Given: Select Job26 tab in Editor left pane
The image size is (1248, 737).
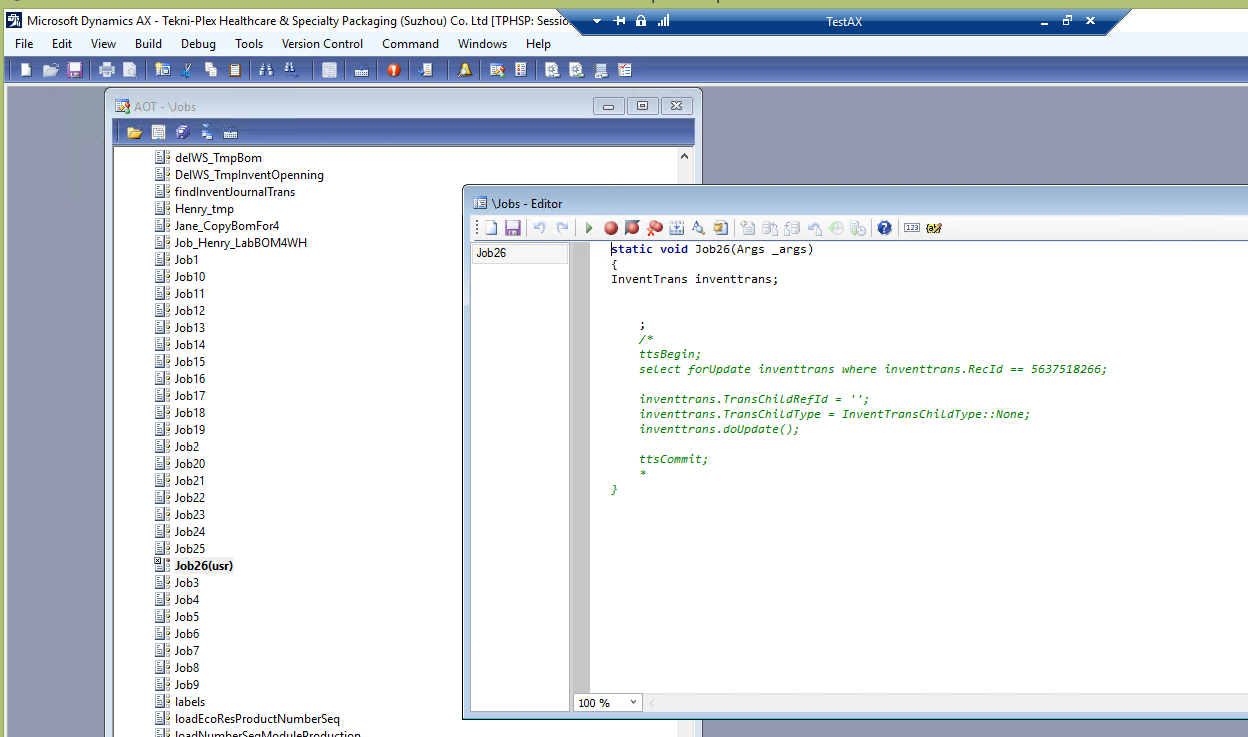Looking at the screenshot, I should point(519,253).
